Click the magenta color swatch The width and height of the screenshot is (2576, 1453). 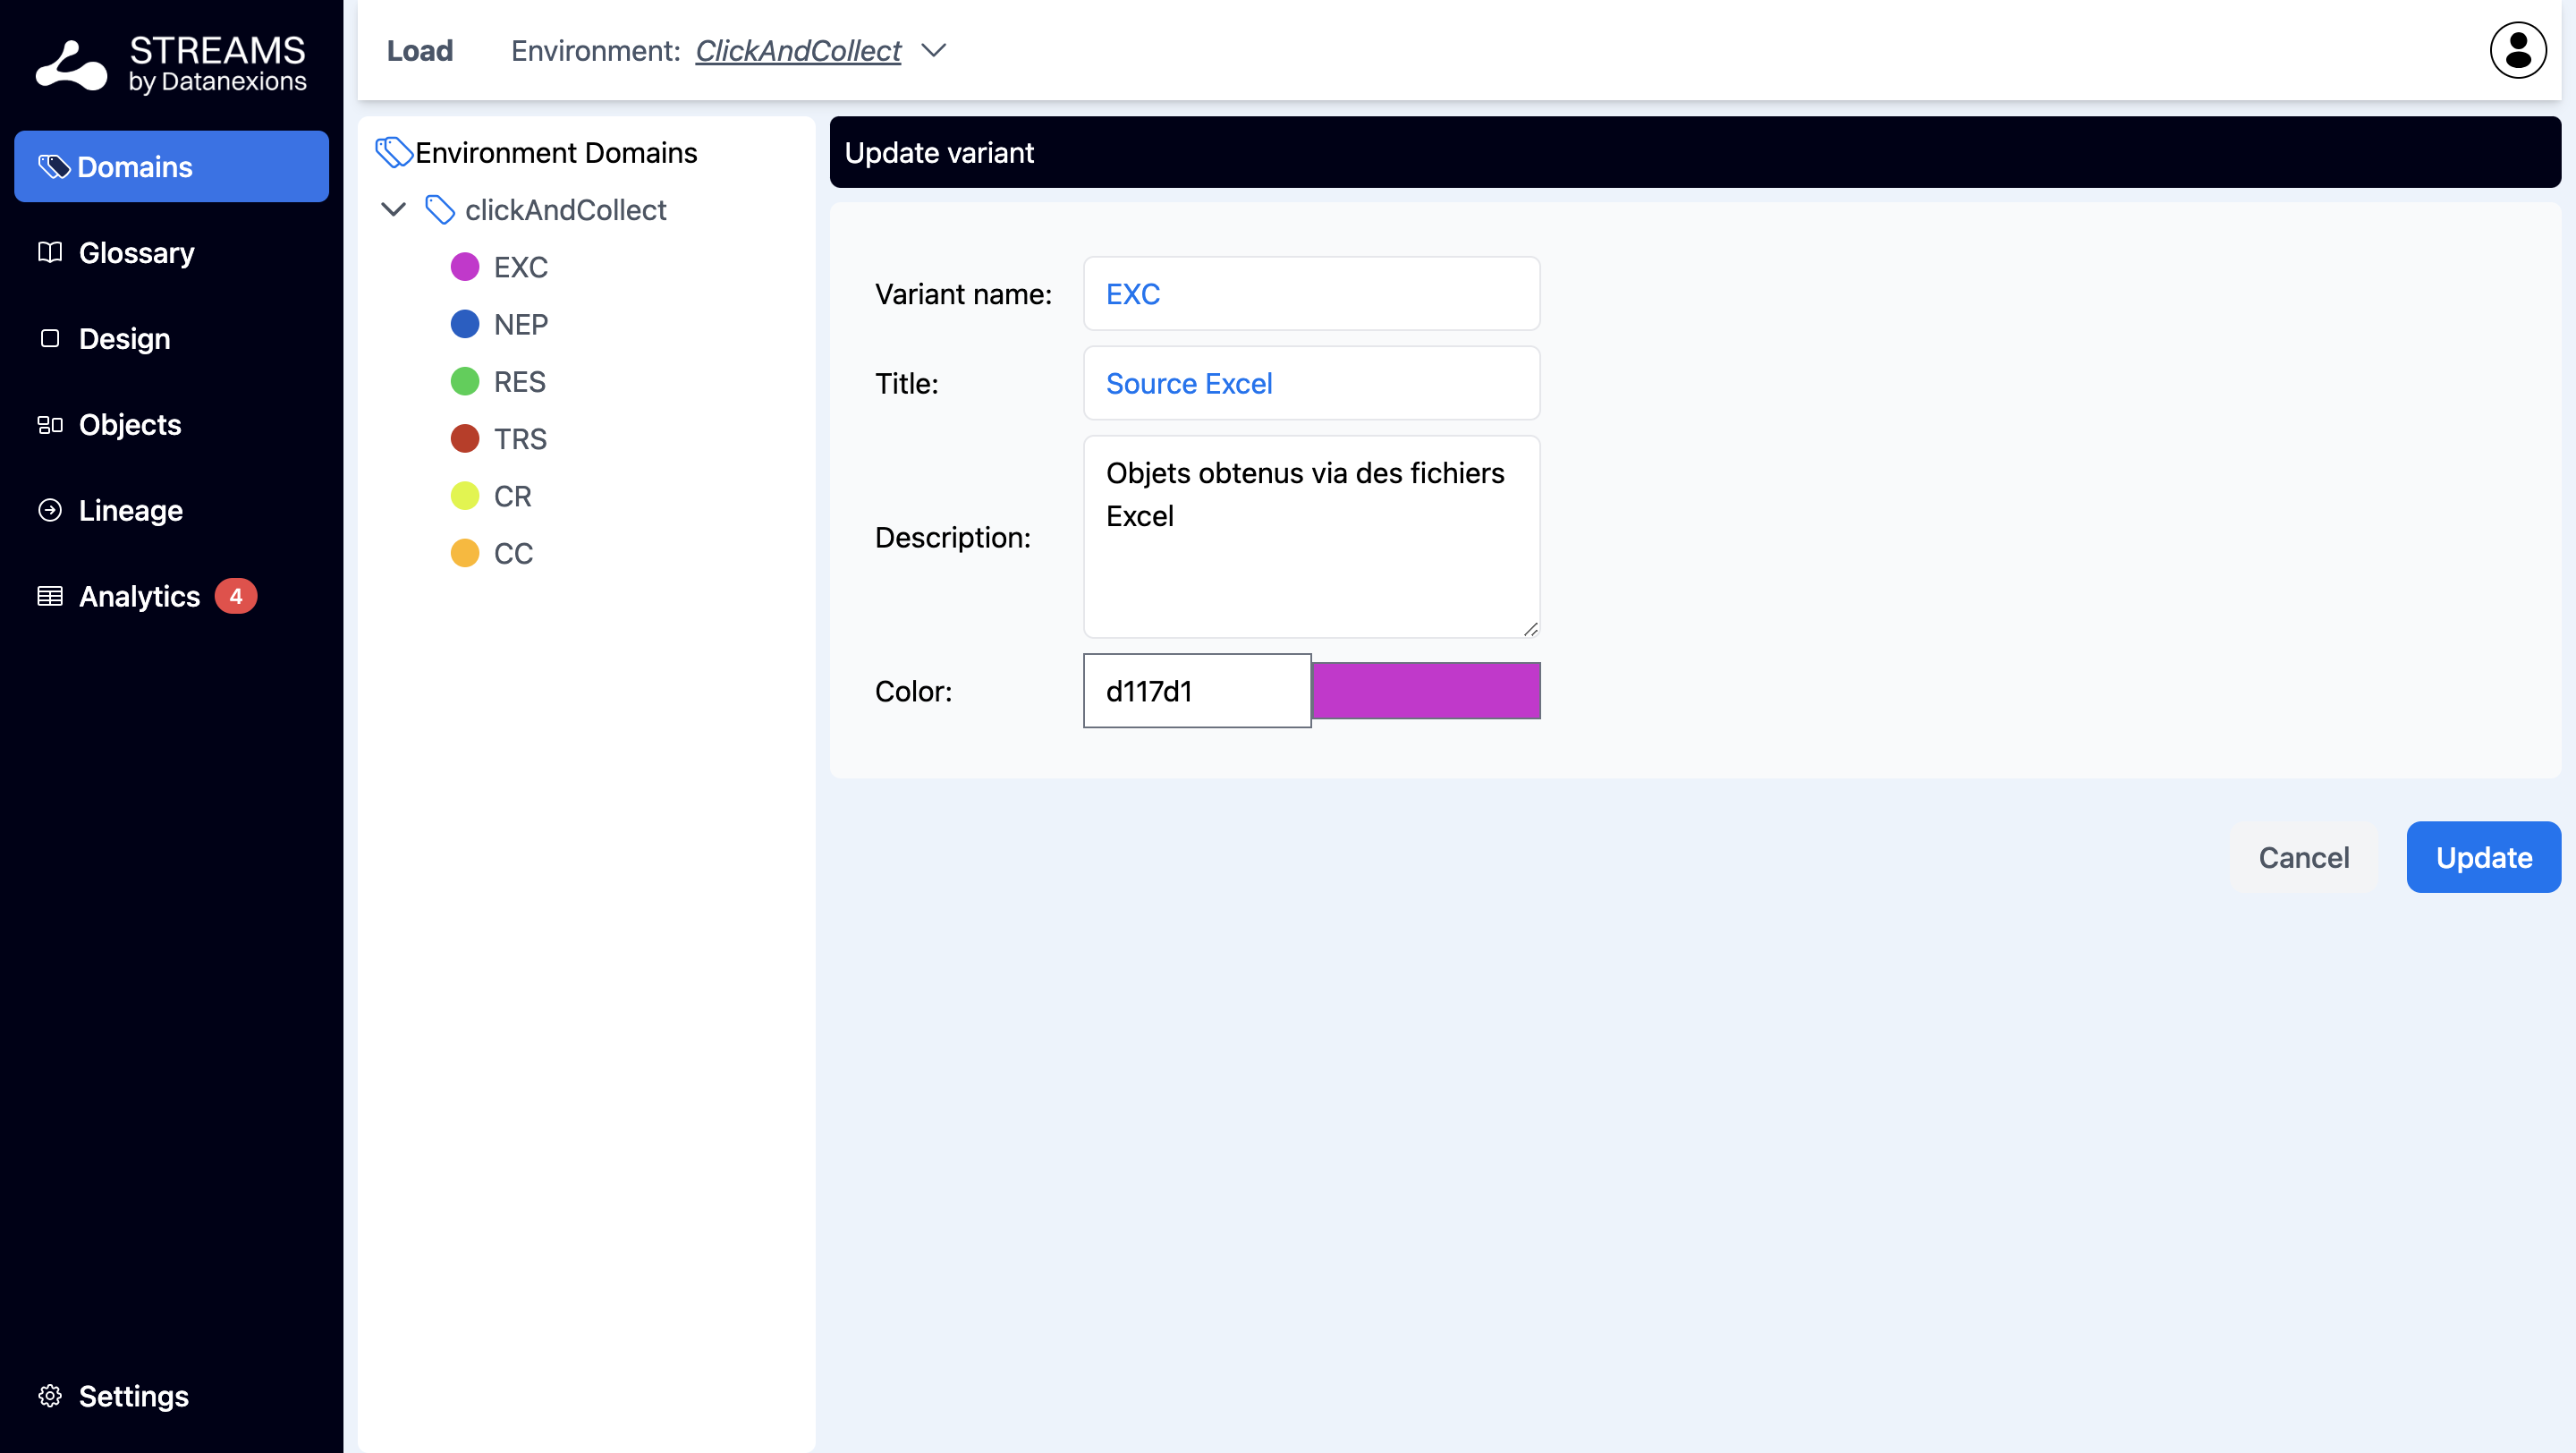click(x=1425, y=691)
